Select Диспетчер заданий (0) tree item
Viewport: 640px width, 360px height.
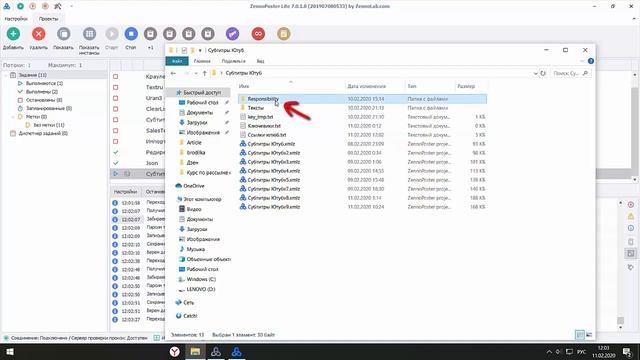pyautogui.click(x=43, y=133)
